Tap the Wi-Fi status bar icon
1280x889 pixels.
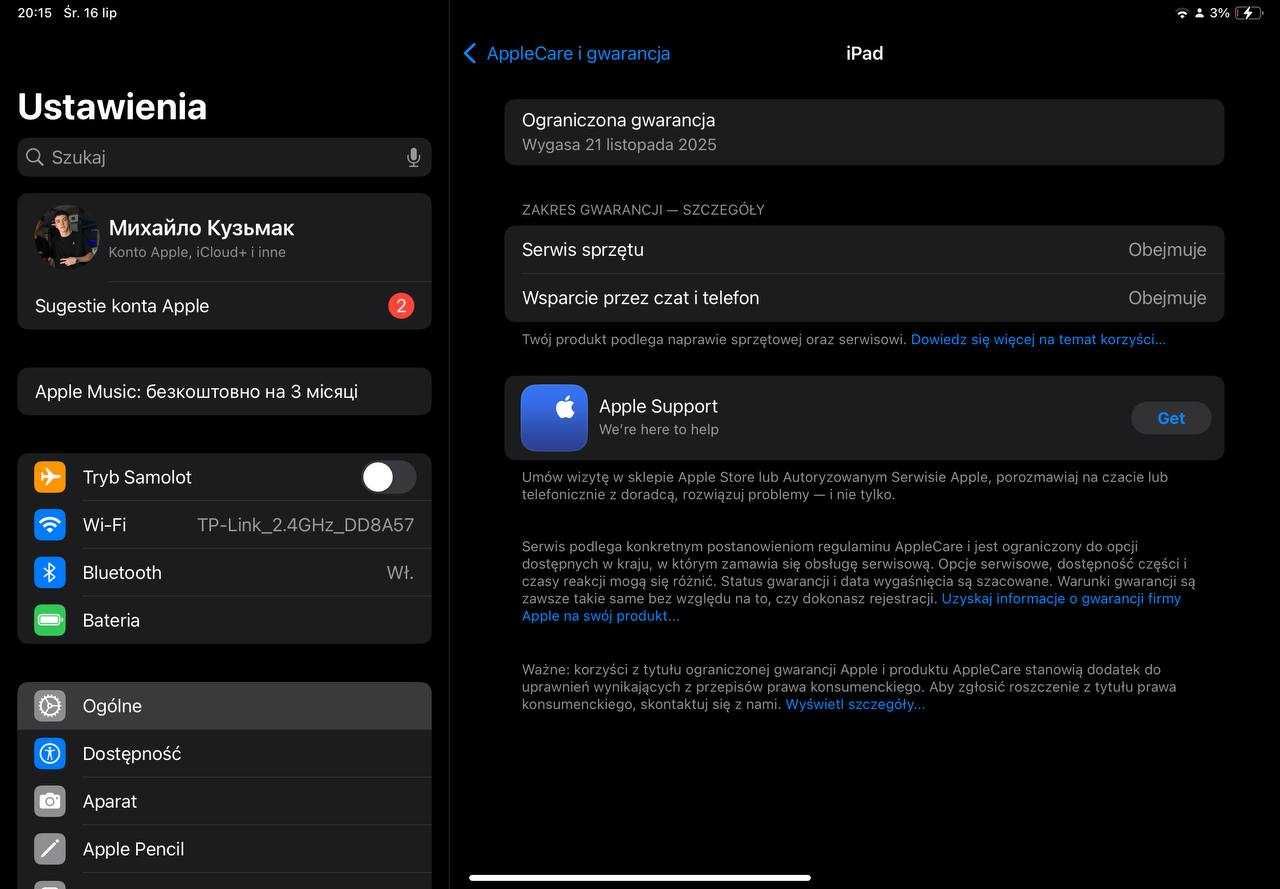(1182, 13)
